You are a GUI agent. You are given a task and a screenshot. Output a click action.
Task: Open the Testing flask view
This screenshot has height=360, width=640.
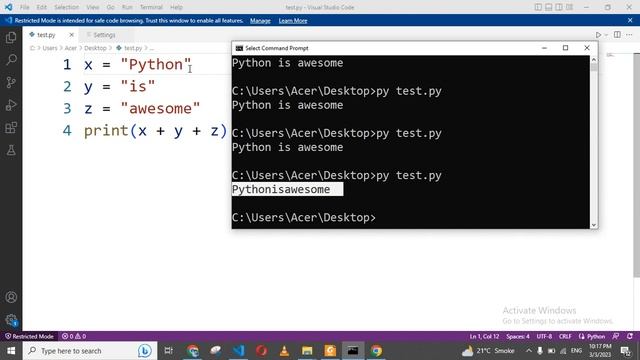[11, 150]
